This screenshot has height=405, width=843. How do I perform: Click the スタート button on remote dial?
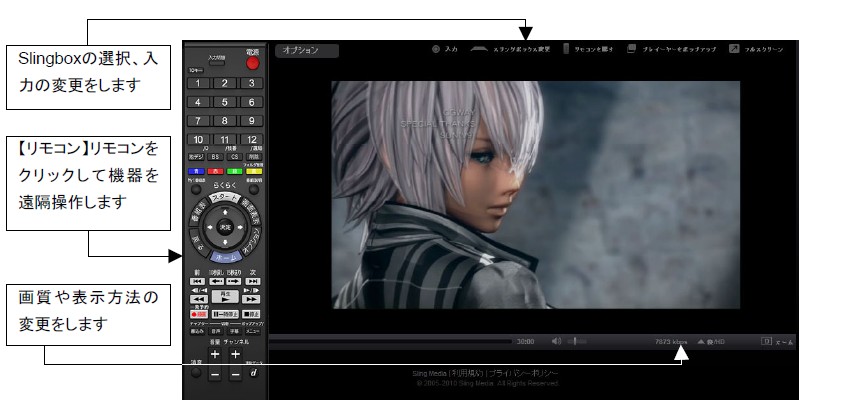[225, 199]
